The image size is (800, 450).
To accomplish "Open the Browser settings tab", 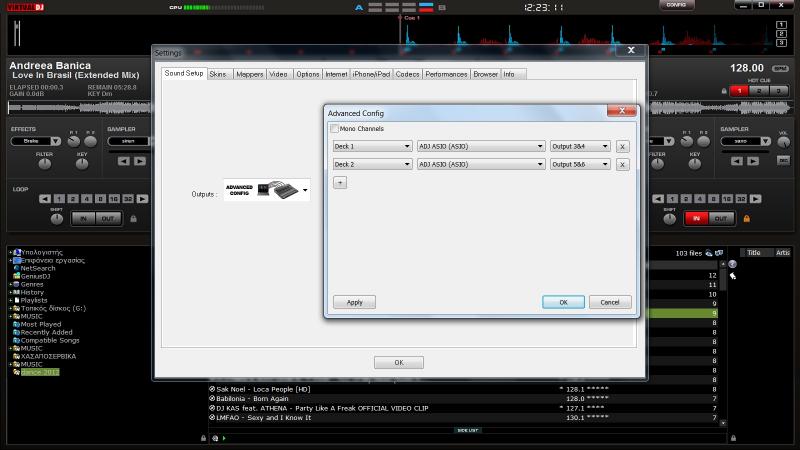I will (485, 74).
